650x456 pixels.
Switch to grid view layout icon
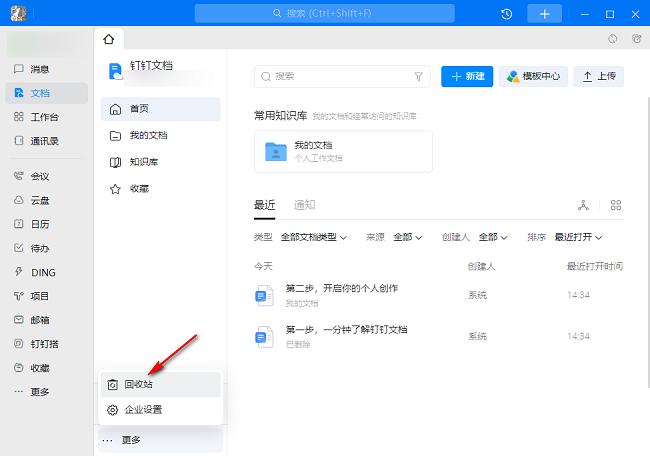[616, 205]
